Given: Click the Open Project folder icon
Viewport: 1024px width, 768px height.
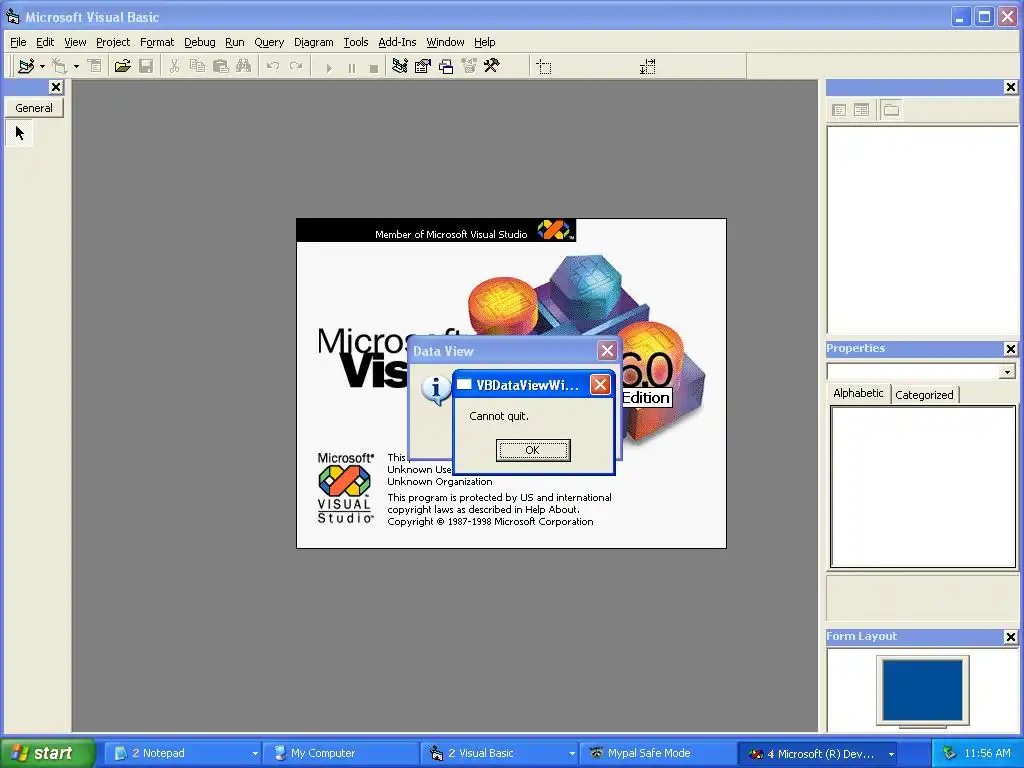Looking at the screenshot, I should 122,66.
